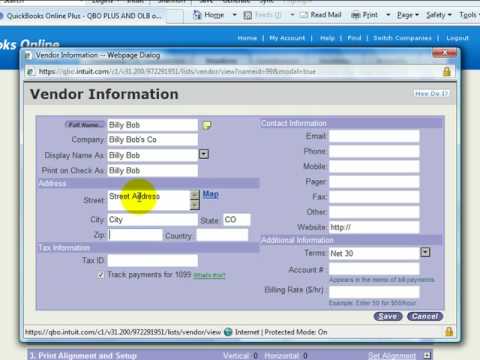This screenshot has height=360, width=480.
Task: Open the Help link in header
Action: pos(327,38)
